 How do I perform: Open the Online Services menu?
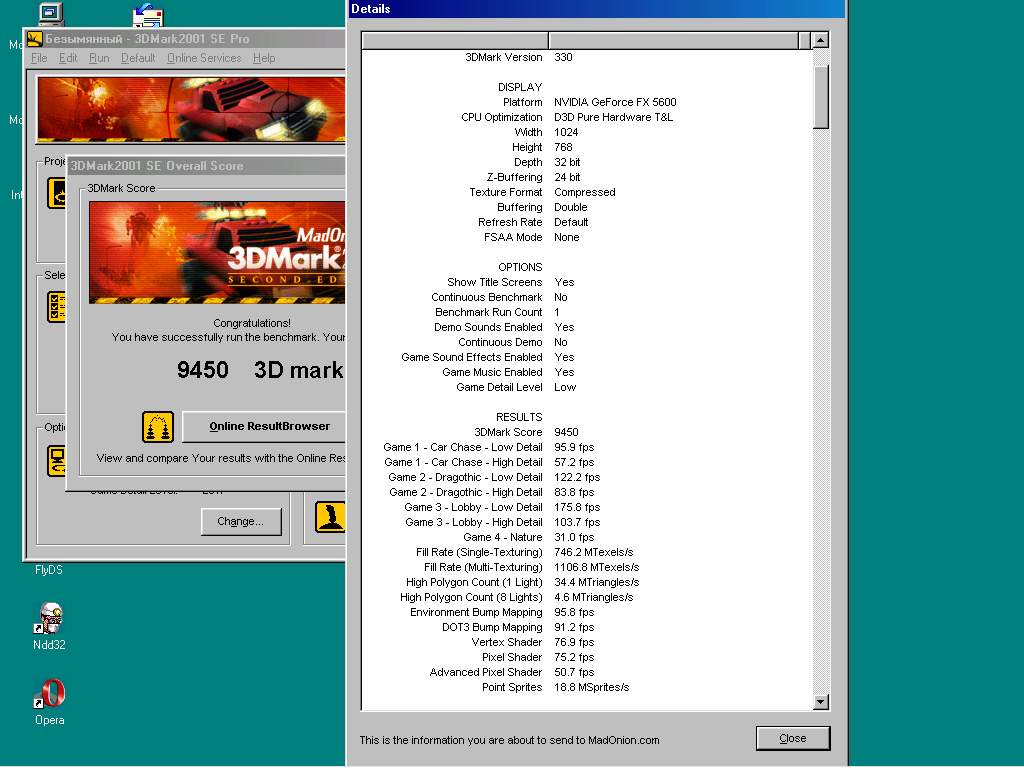tap(204, 58)
